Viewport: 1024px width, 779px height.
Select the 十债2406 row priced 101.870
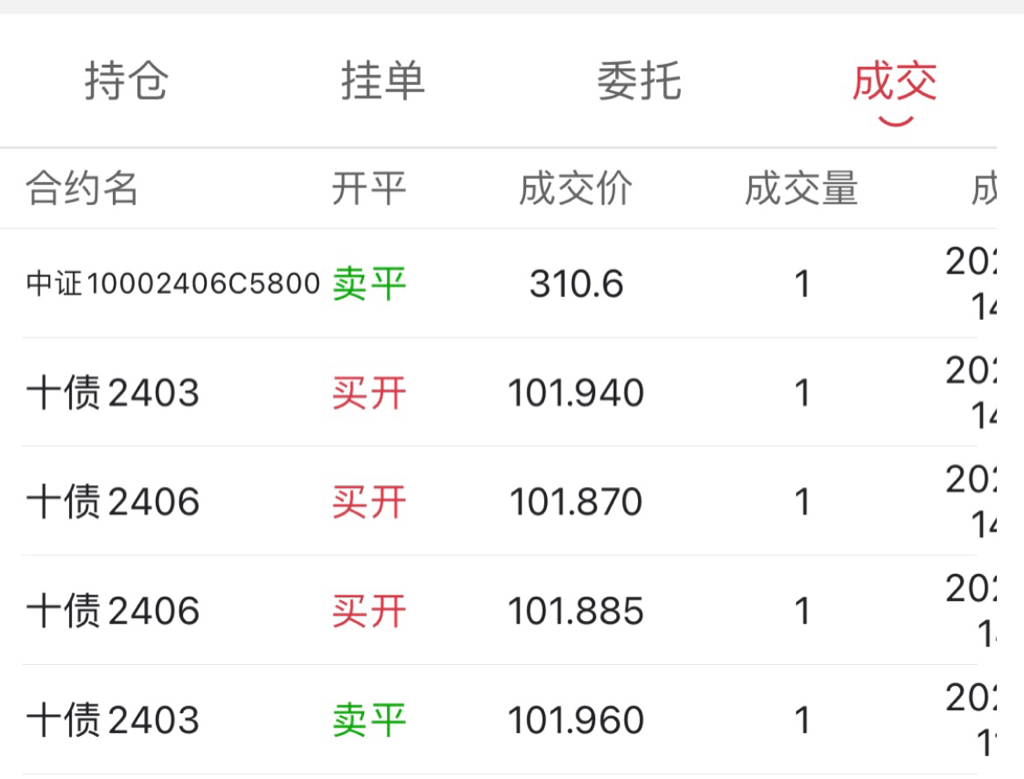pyautogui.click(x=499, y=501)
